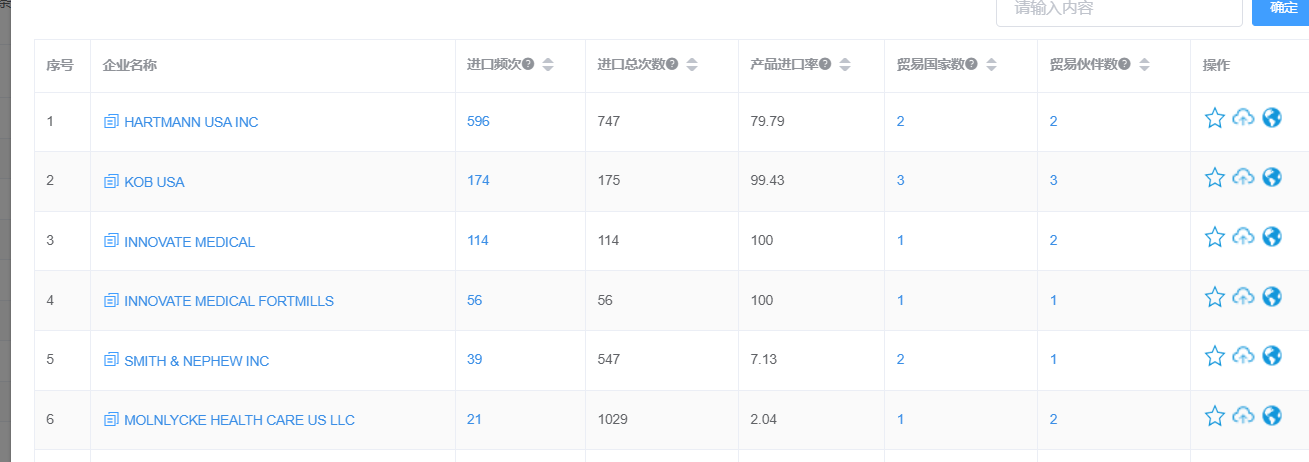Click document icon beside KOB USA

tap(111, 182)
